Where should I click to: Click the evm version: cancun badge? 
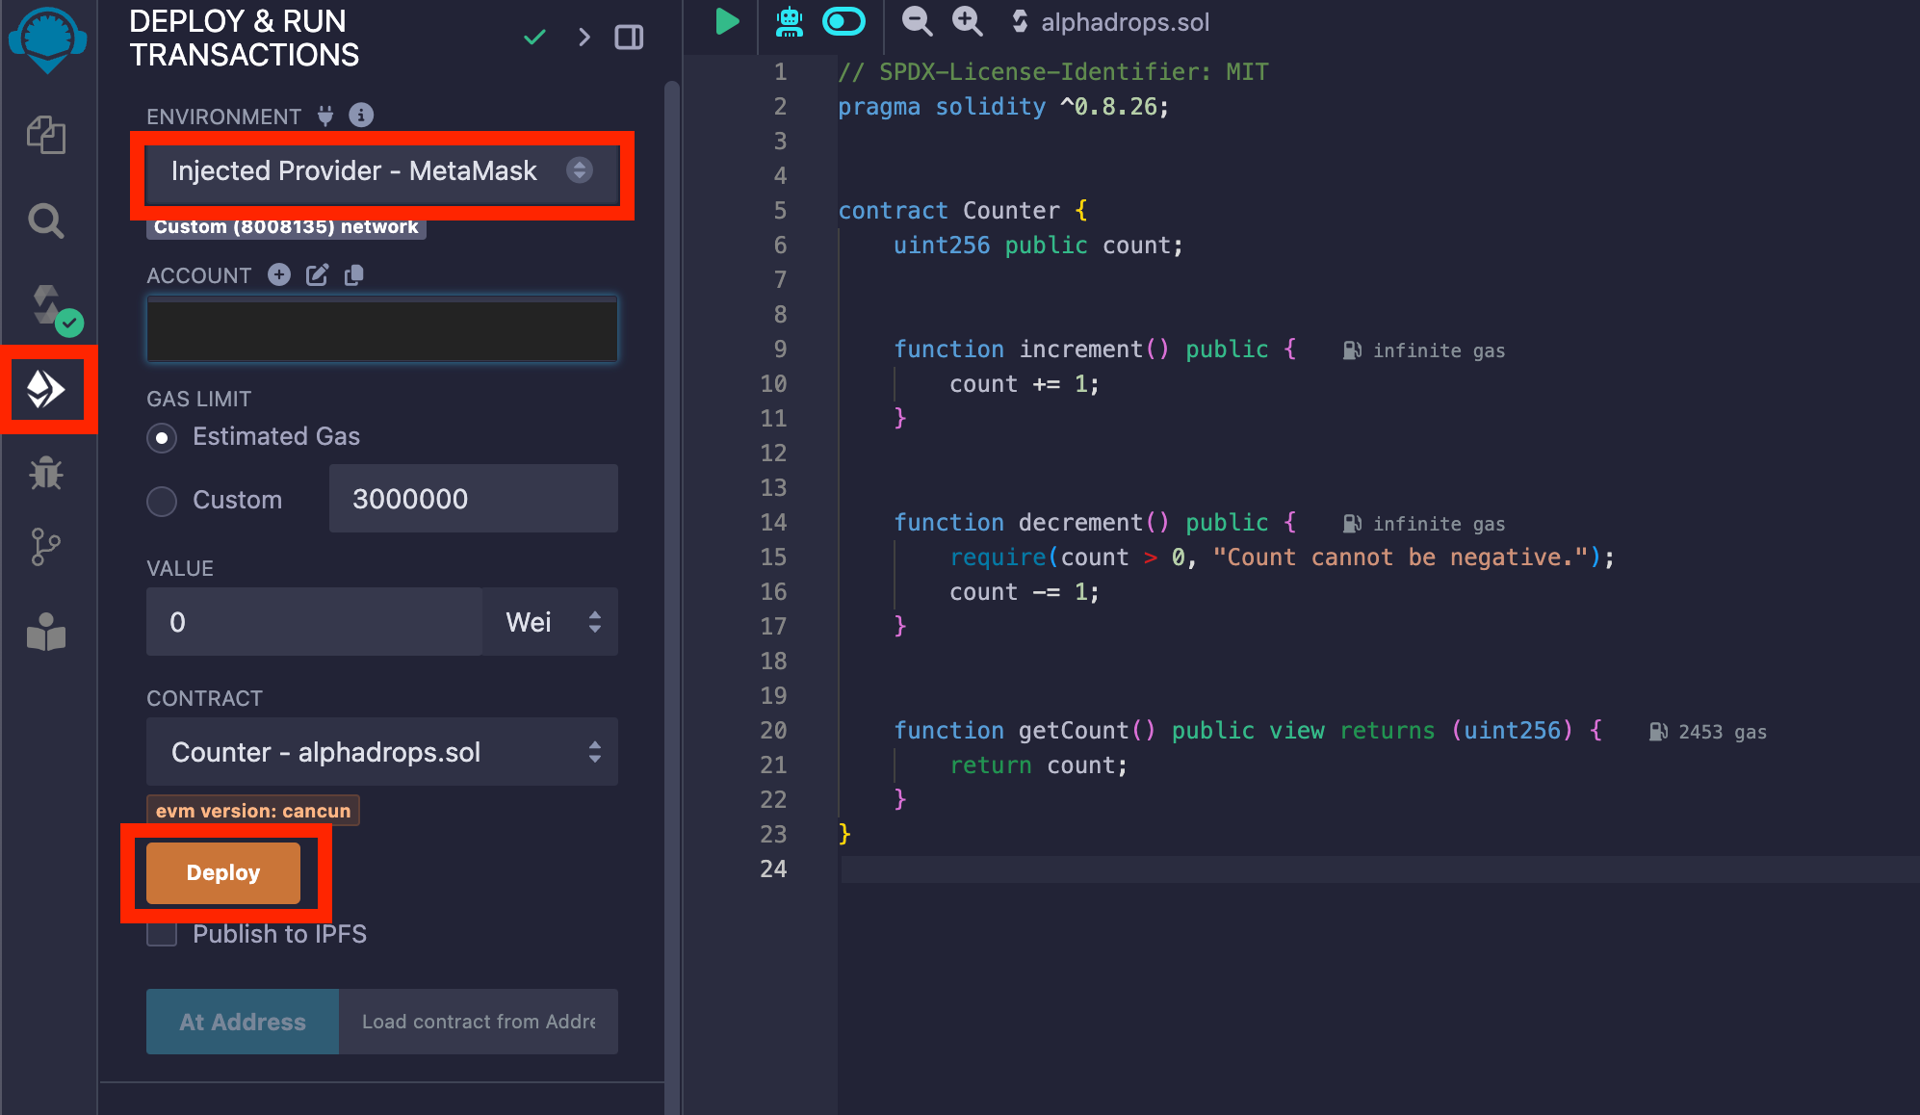tap(253, 810)
